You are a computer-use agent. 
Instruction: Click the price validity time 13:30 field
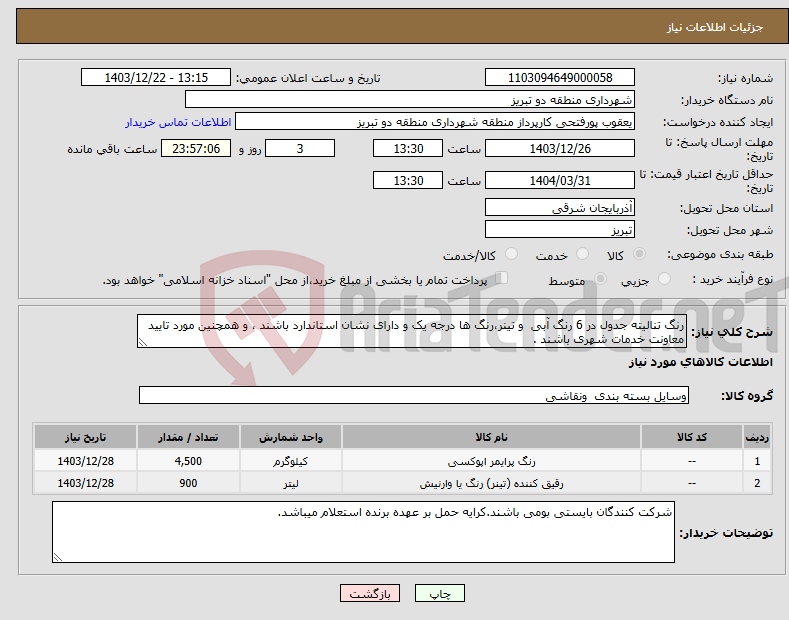tap(408, 180)
